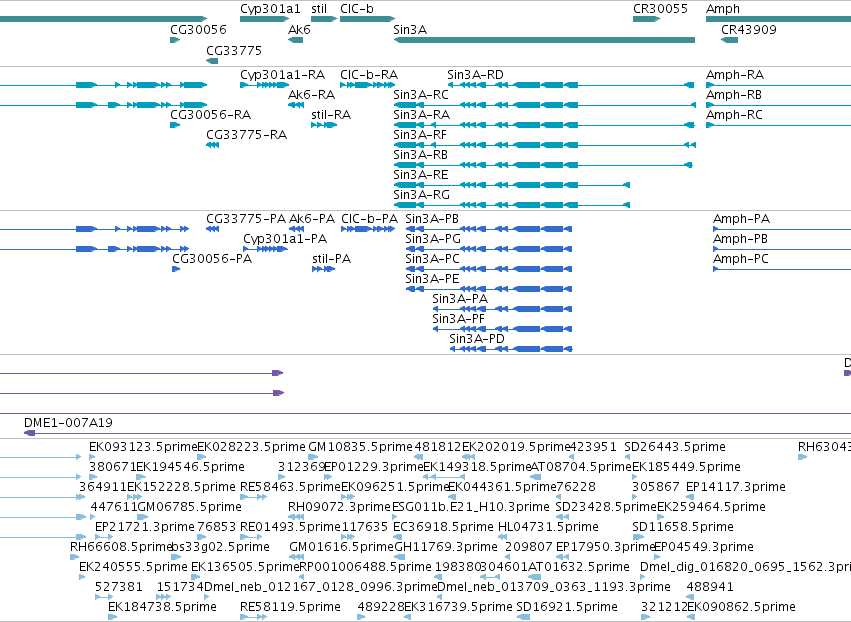This screenshot has height=622, width=851.
Task: Open EST SD11658.5prime
Action: 683,527
